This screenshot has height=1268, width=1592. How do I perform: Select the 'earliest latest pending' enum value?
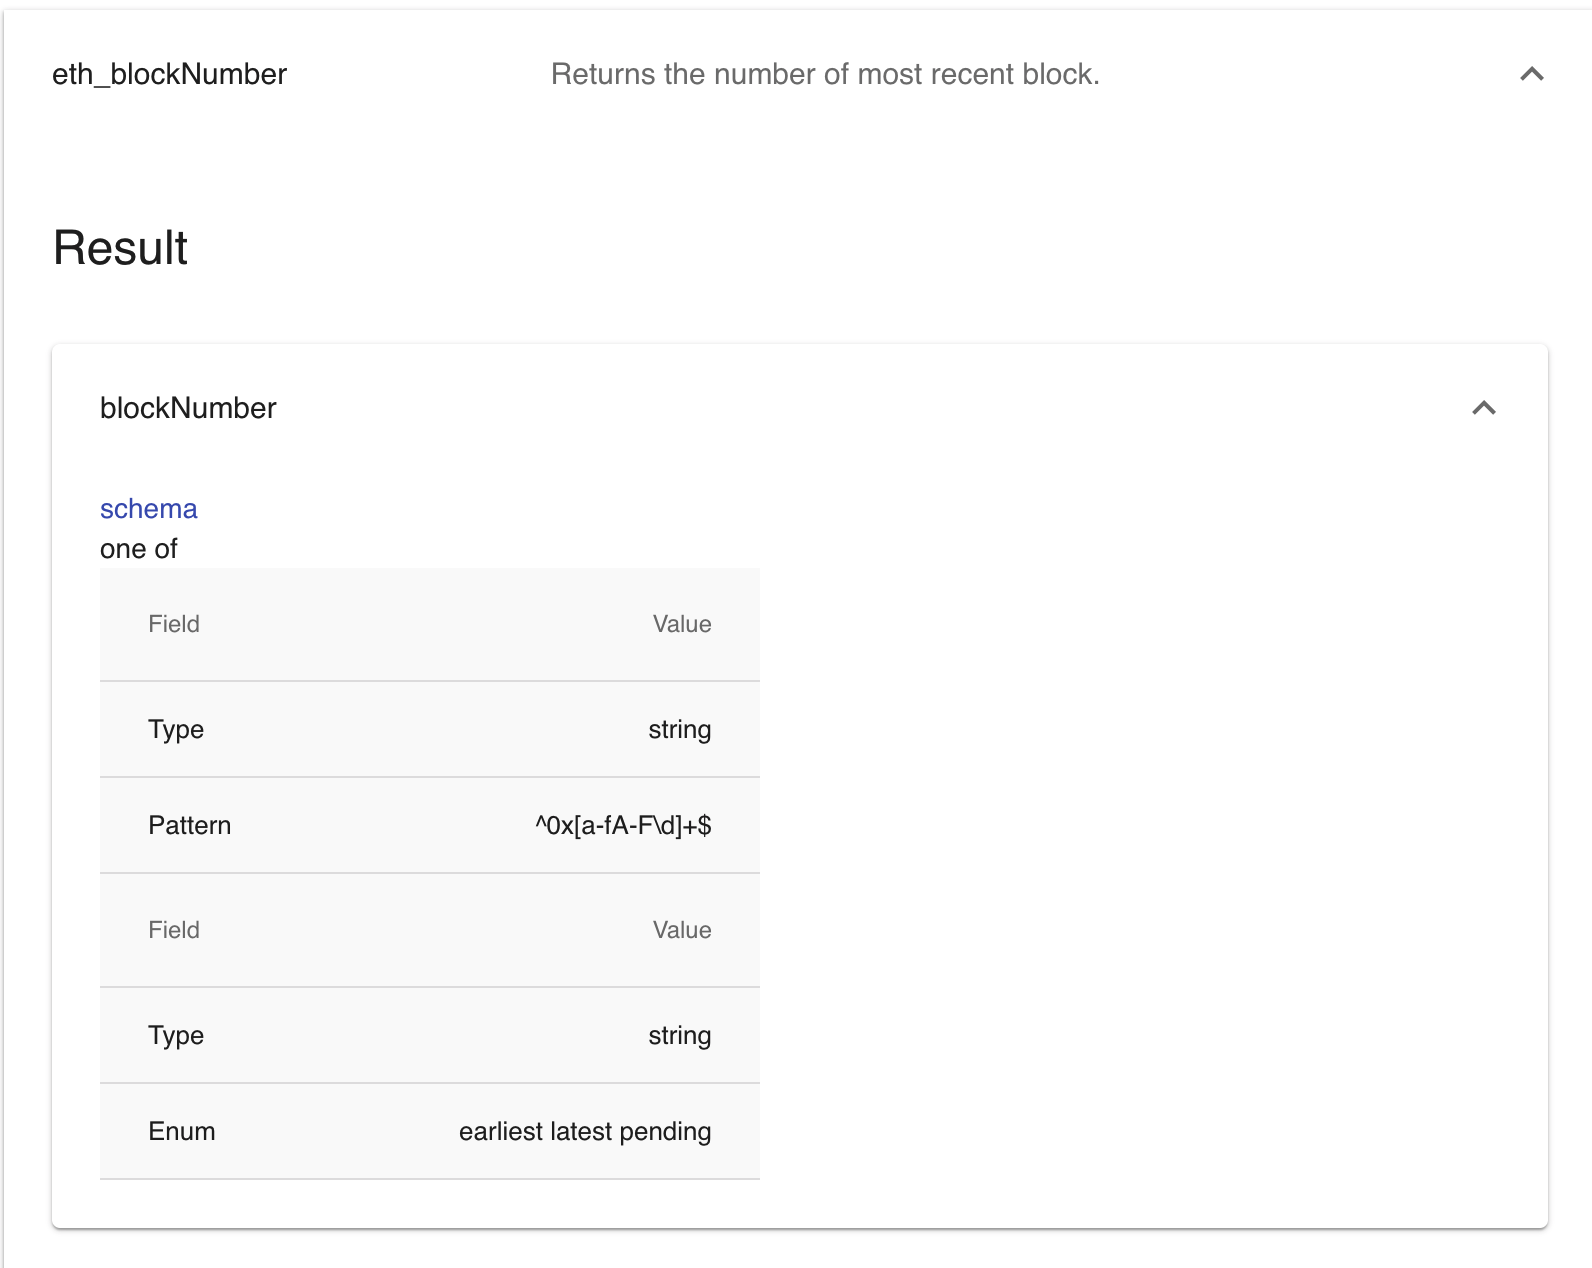[585, 1132]
